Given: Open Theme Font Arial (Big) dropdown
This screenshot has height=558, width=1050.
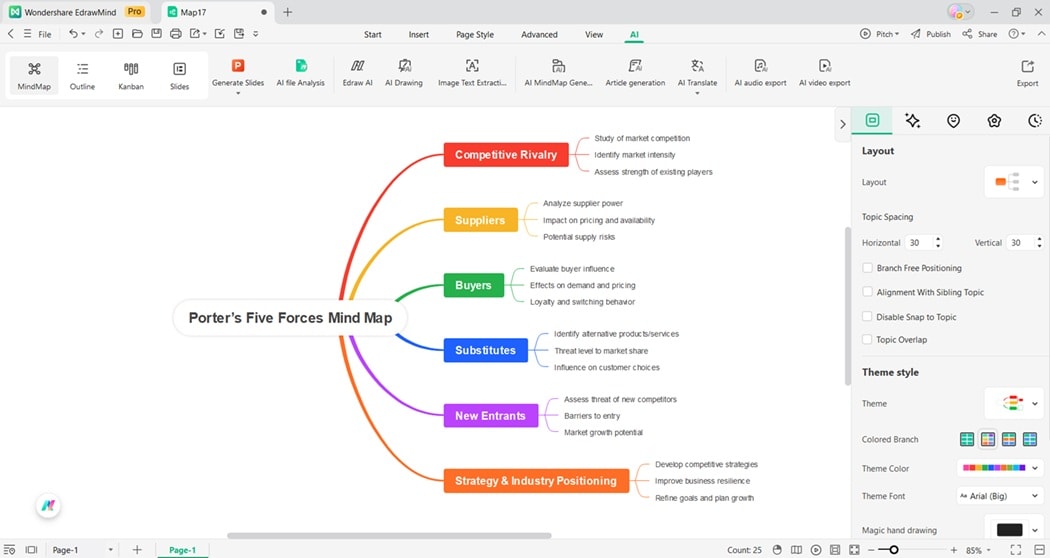Looking at the screenshot, I should coord(1000,496).
